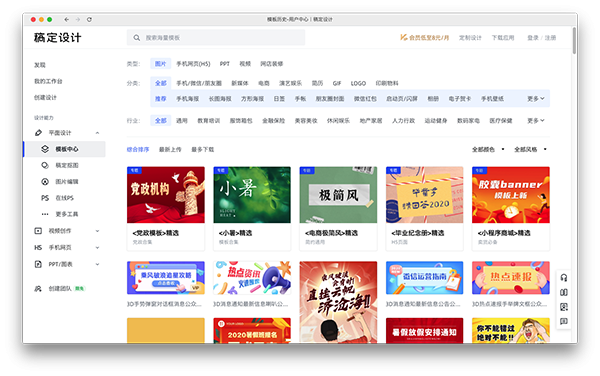Open the 党政机构 template collection thumbnail
The height and width of the screenshot is (376, 600).
[166, 195]
